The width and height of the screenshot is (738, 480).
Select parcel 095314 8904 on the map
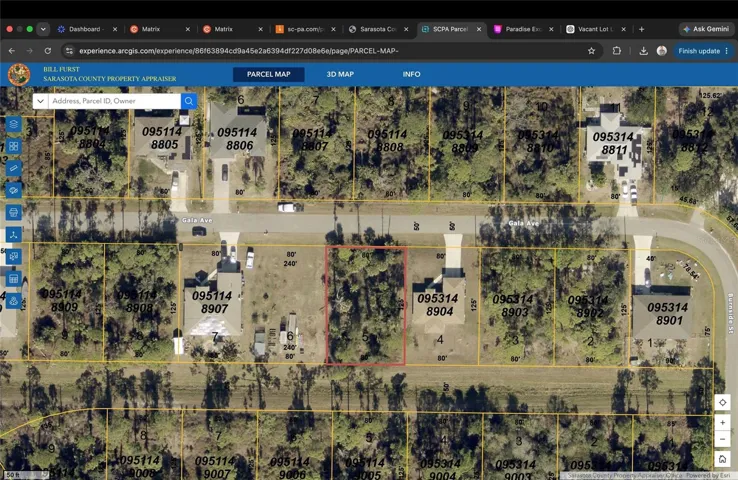tap(438, 304)
